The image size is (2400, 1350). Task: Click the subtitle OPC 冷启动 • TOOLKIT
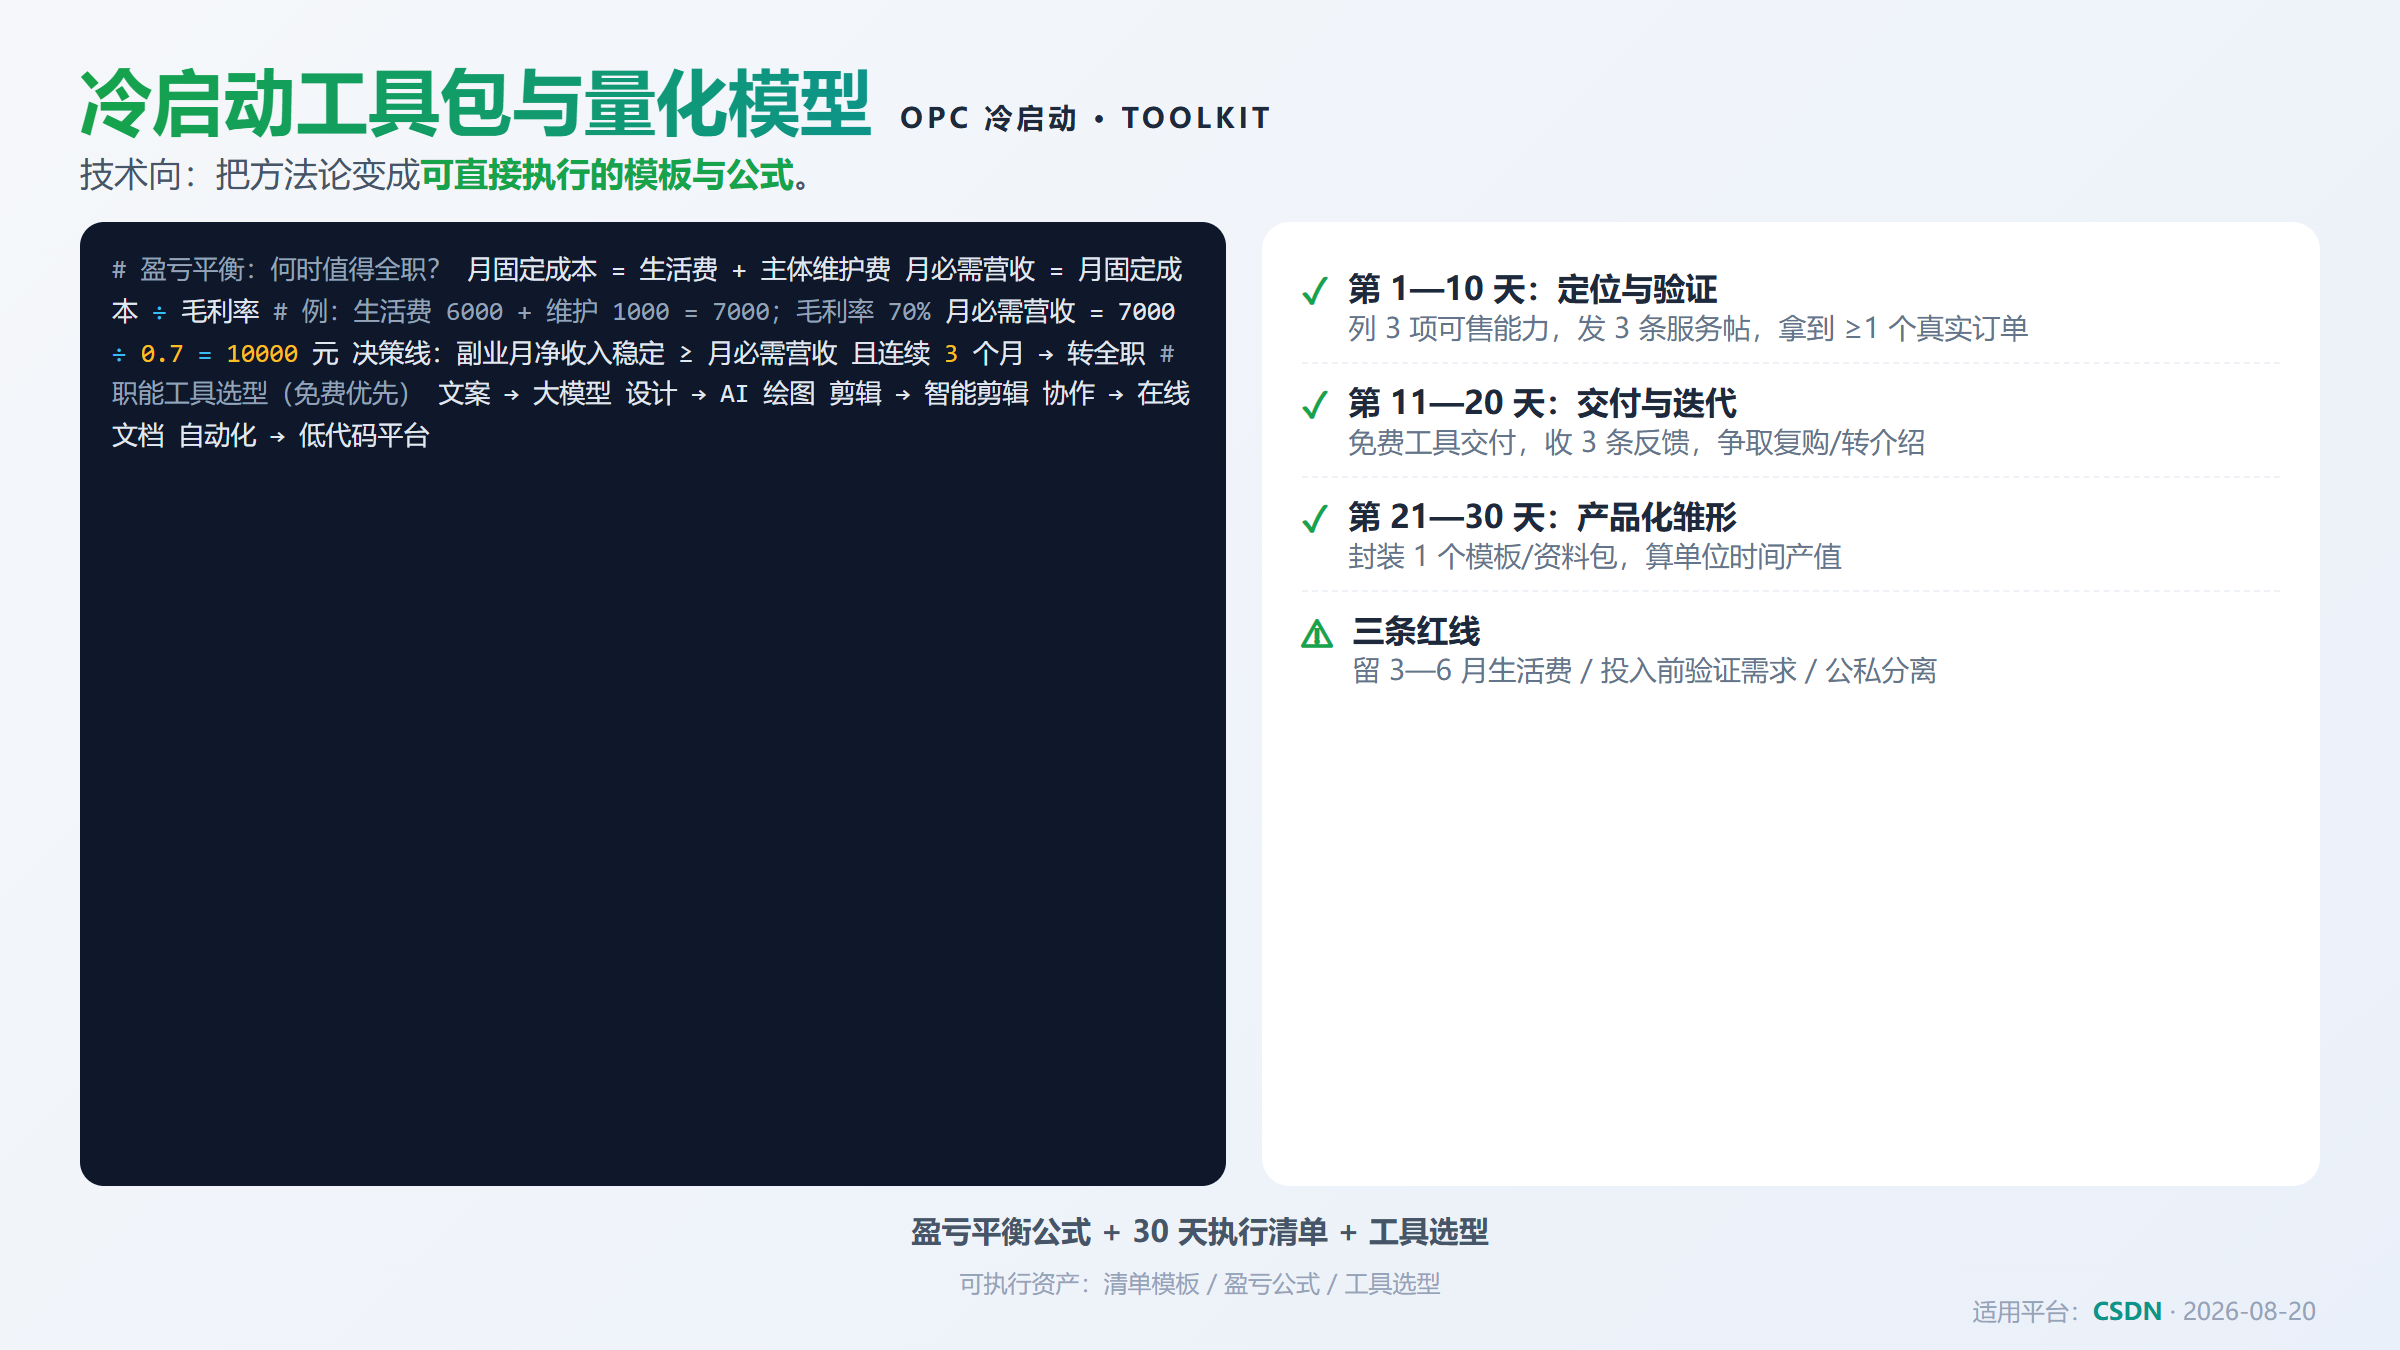click(x=1085, y=118)
